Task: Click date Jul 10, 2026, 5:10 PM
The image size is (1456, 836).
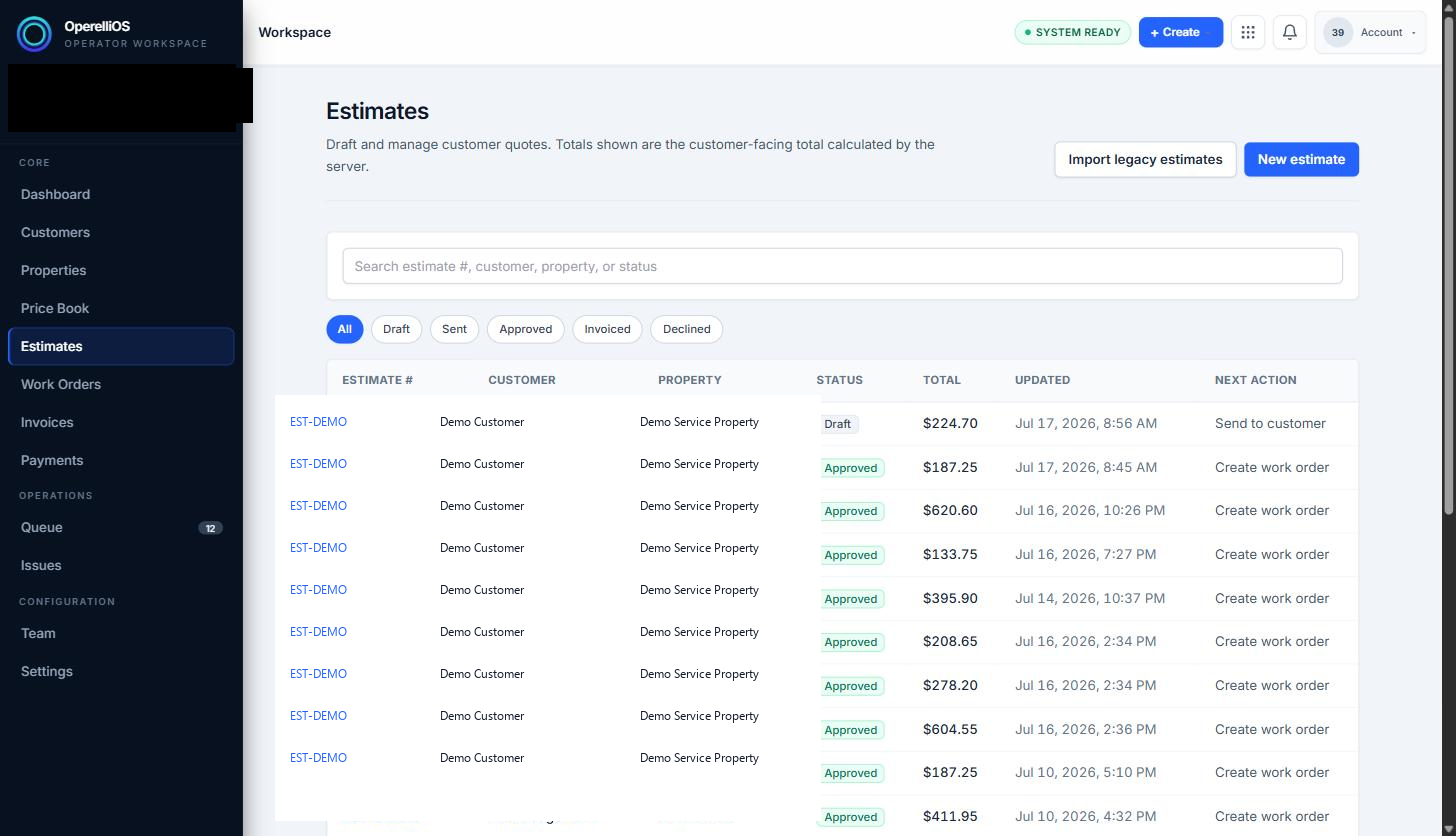Action: click(x=1085, y=773)
